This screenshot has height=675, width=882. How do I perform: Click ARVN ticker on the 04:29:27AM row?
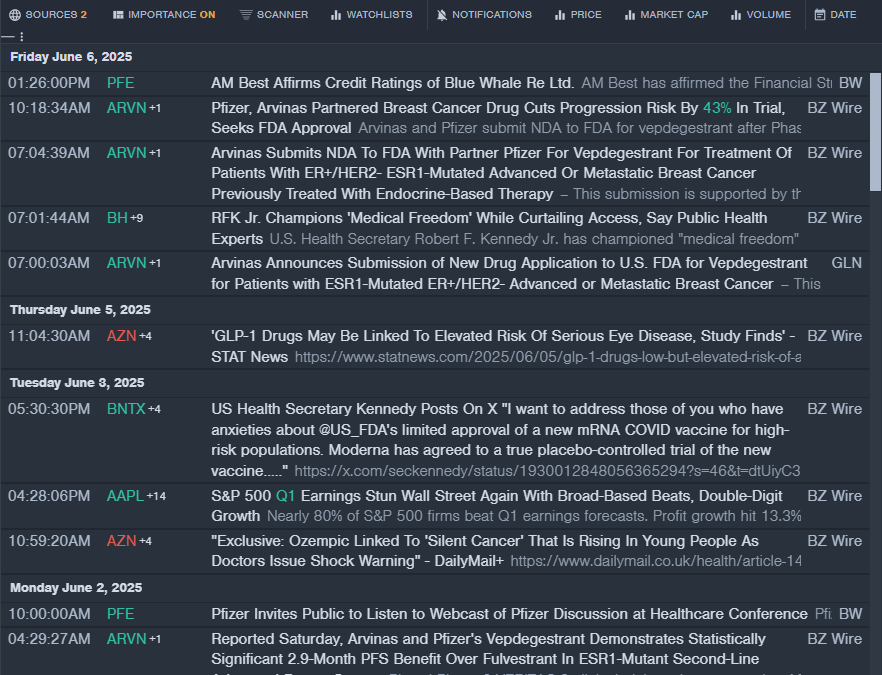point(127,639)
